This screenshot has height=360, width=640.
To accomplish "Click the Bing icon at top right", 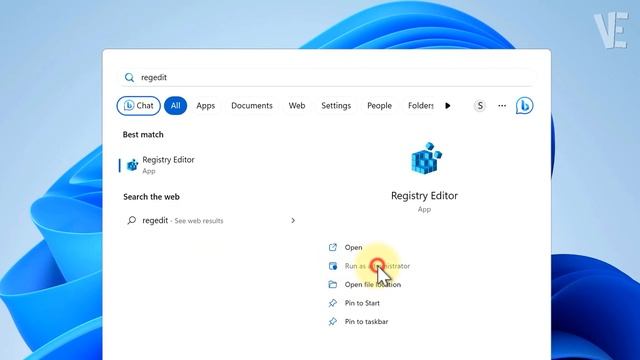I will [524, 106].
